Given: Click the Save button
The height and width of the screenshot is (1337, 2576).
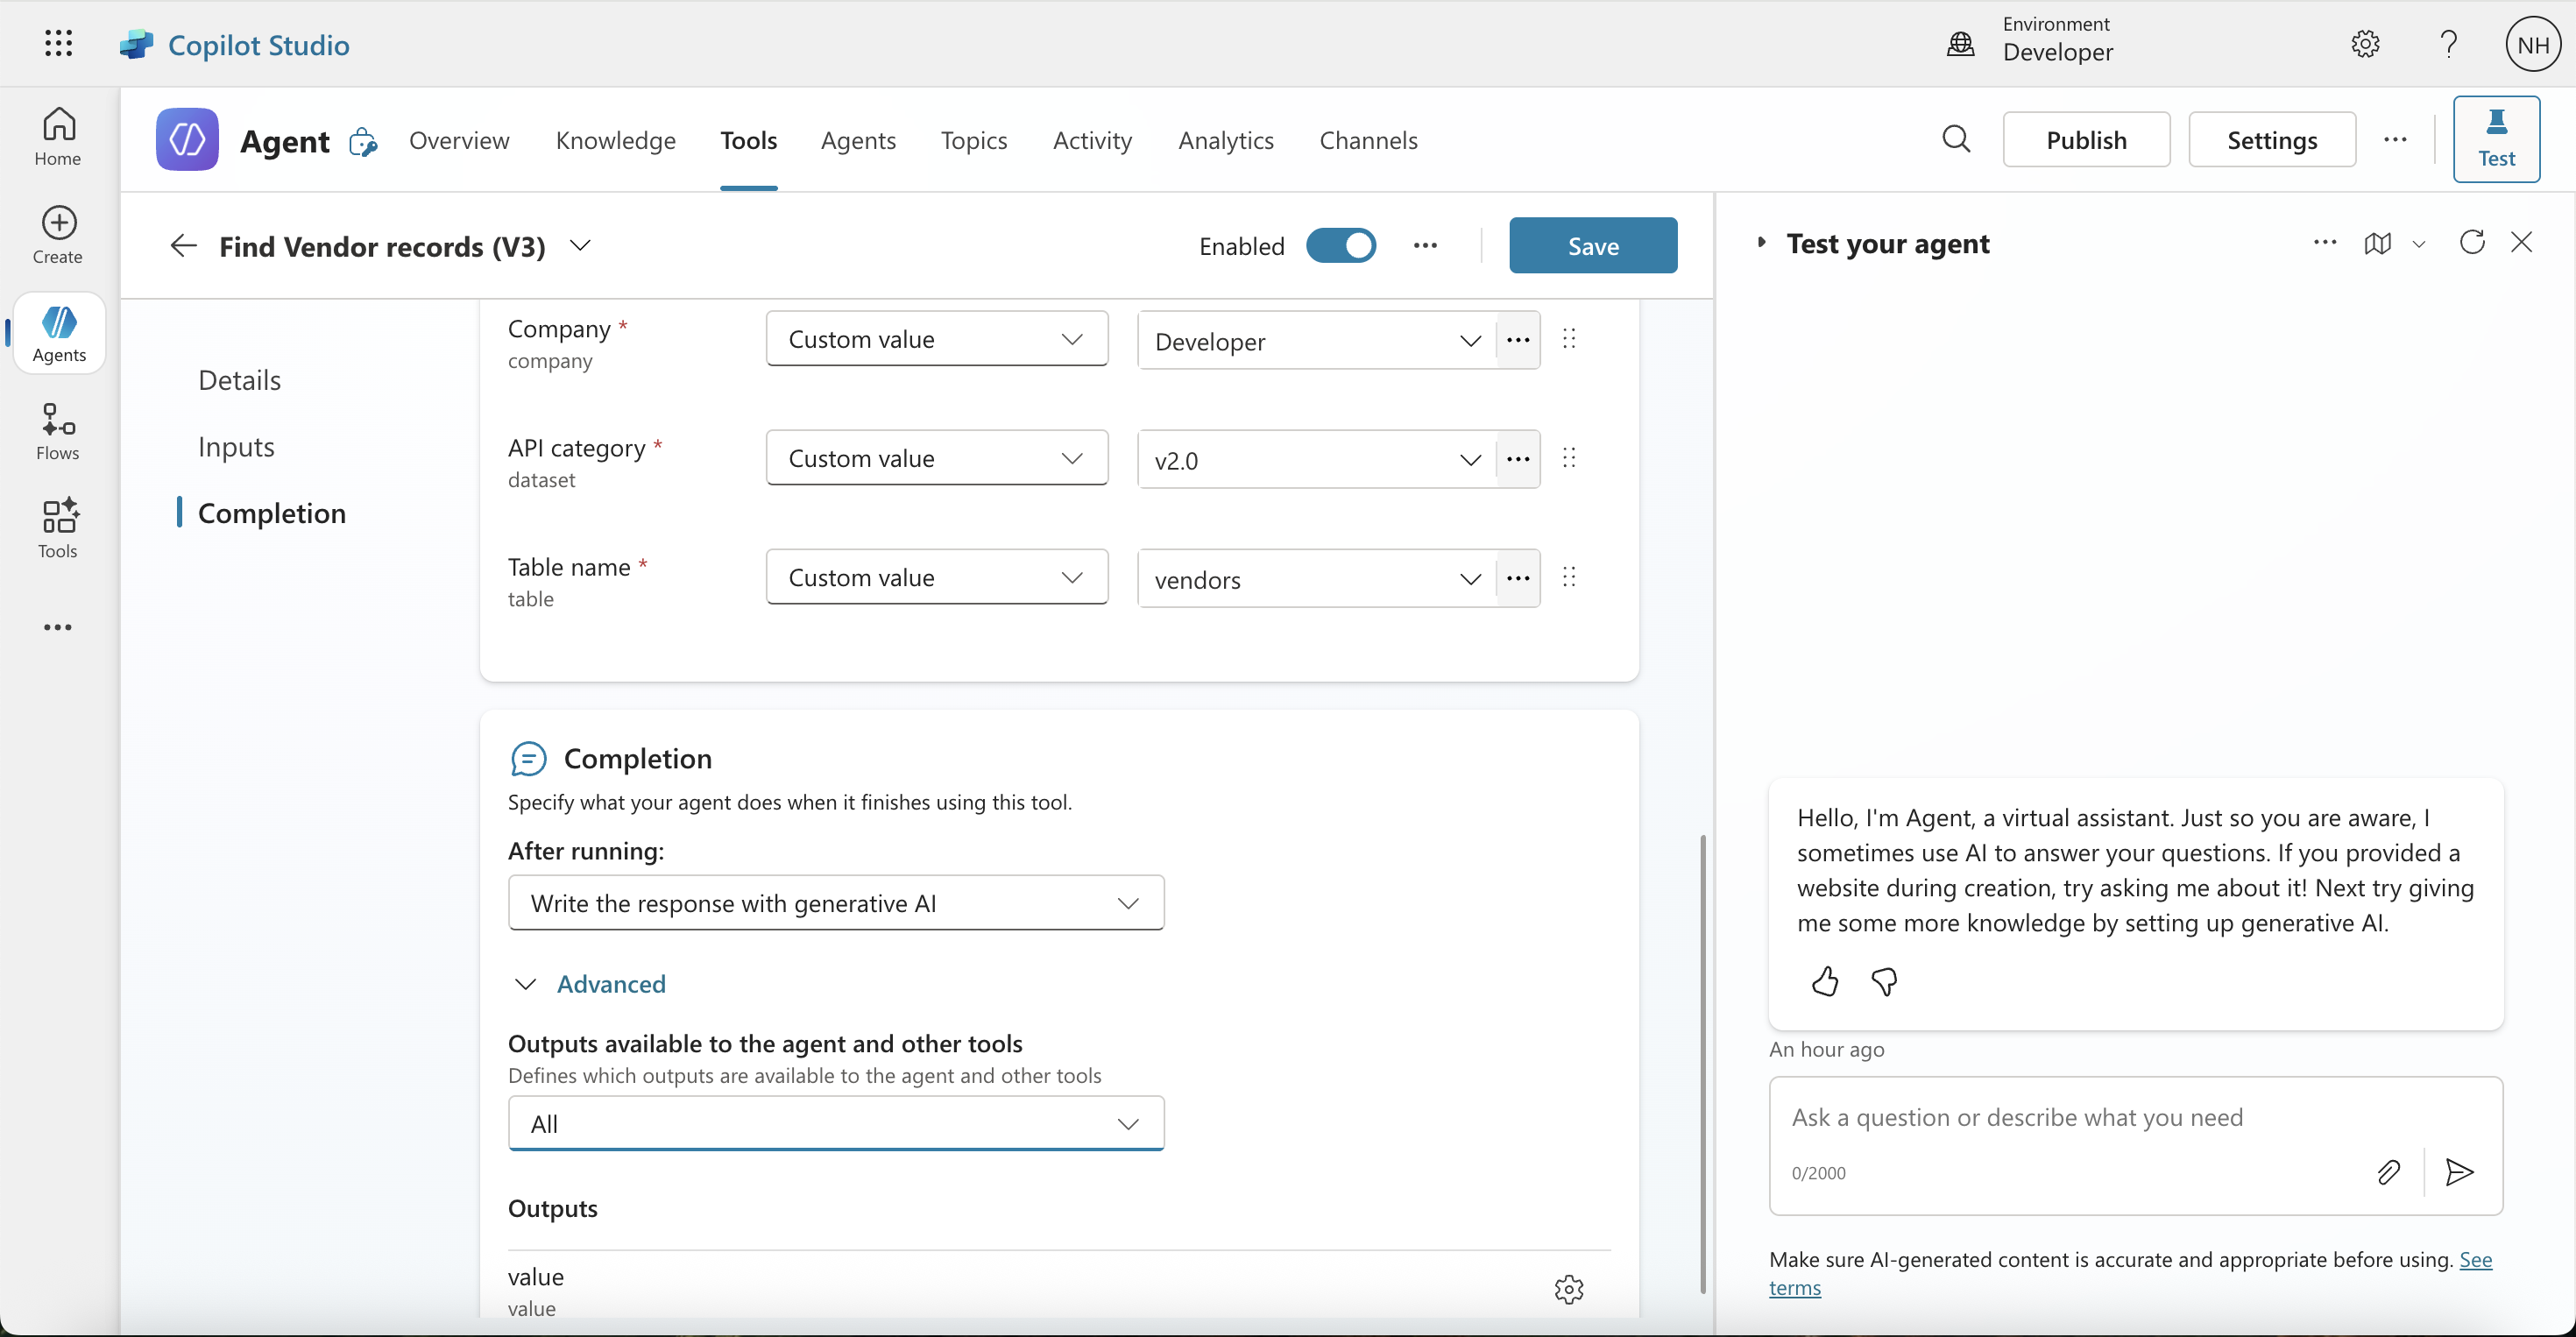Looking at the screenshot, I should tap(1592, 246).
